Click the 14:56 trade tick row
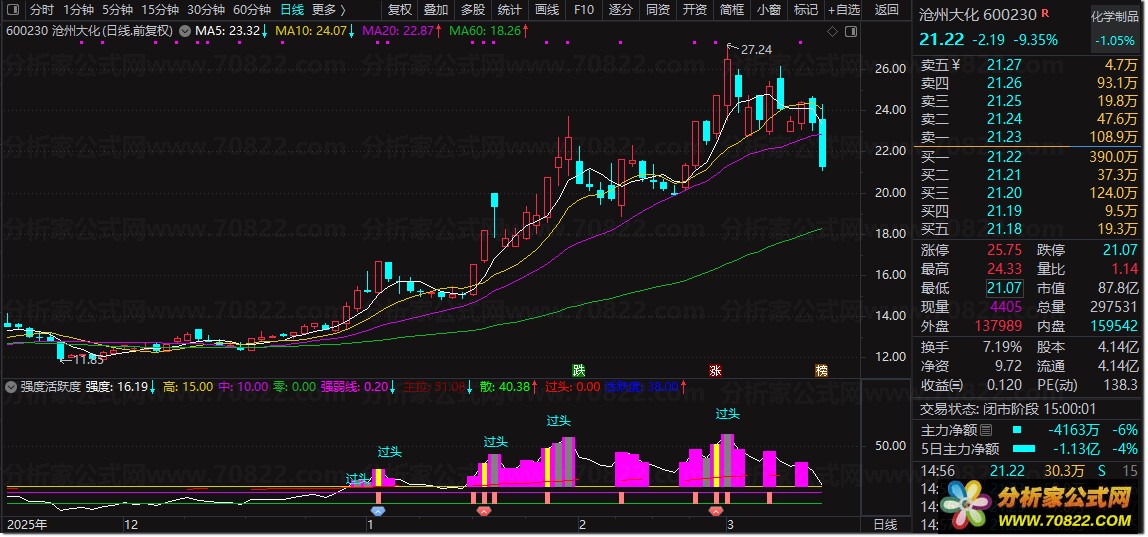The height and width of the screenshot is (537, 1148). (x=1029, y=470)
